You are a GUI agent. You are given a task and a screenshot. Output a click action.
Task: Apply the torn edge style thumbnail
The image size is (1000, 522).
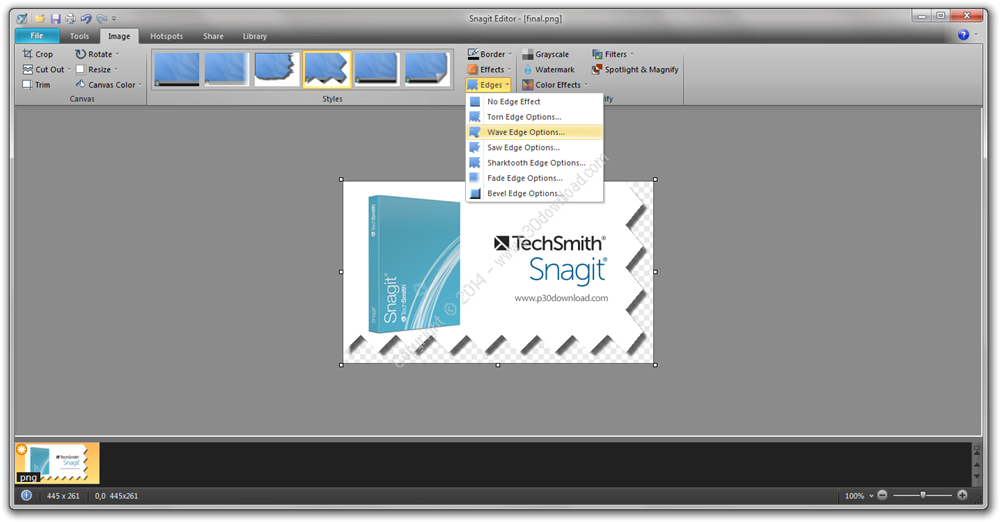tap(277, 69)
